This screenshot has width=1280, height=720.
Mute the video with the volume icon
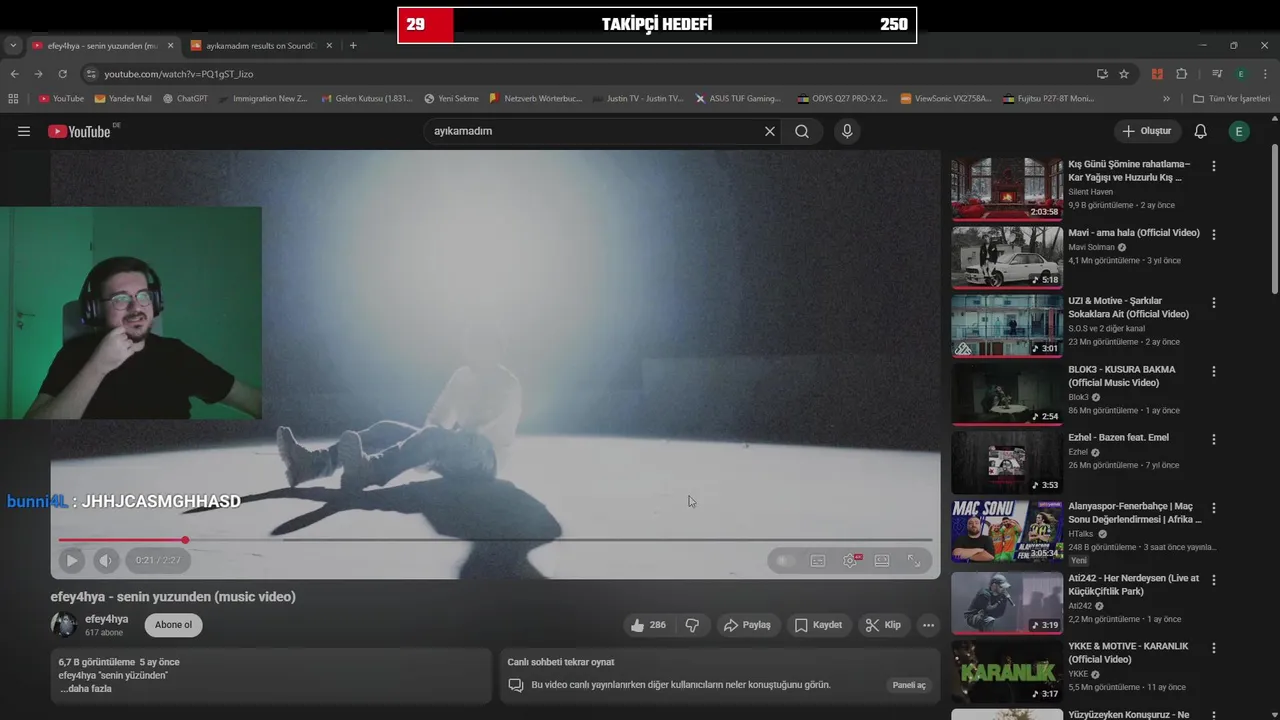[x=106, y=561]
